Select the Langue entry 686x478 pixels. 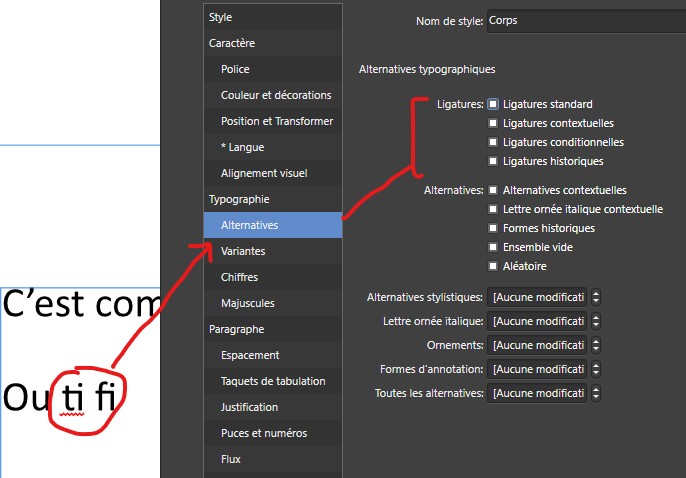(273, 147)
